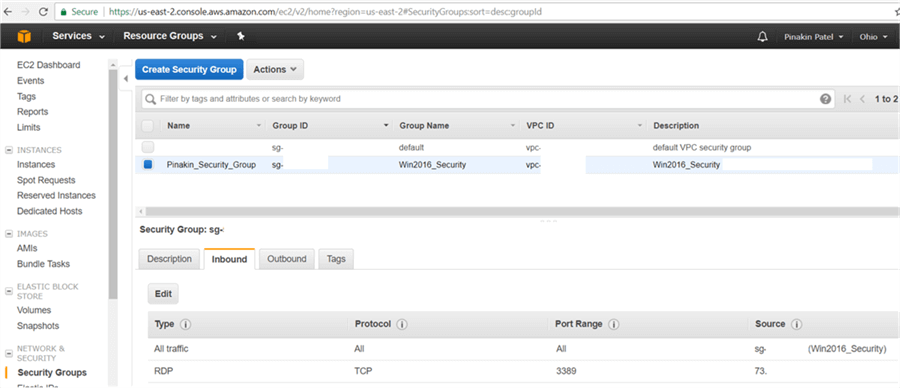This screenshot has height=388, width=900.
Task: Click Create Security Group button
Action: (189, 69)
